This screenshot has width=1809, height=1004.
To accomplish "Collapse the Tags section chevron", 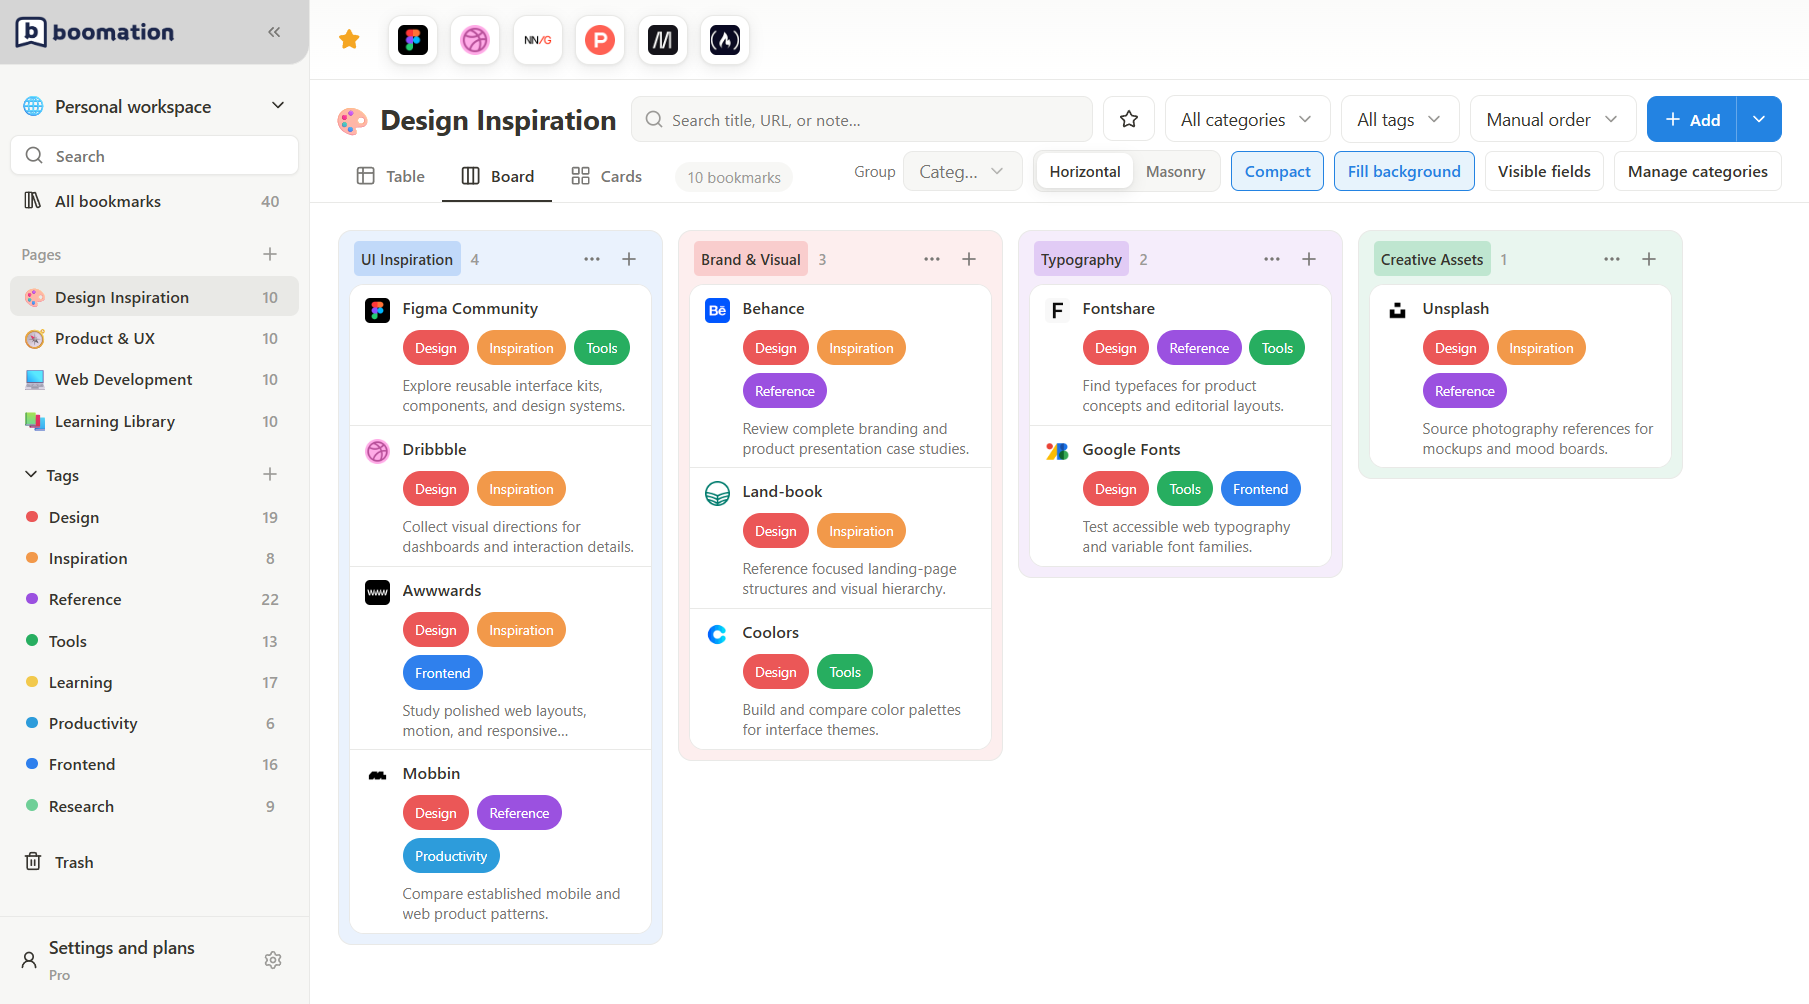I will click(31, 475).
